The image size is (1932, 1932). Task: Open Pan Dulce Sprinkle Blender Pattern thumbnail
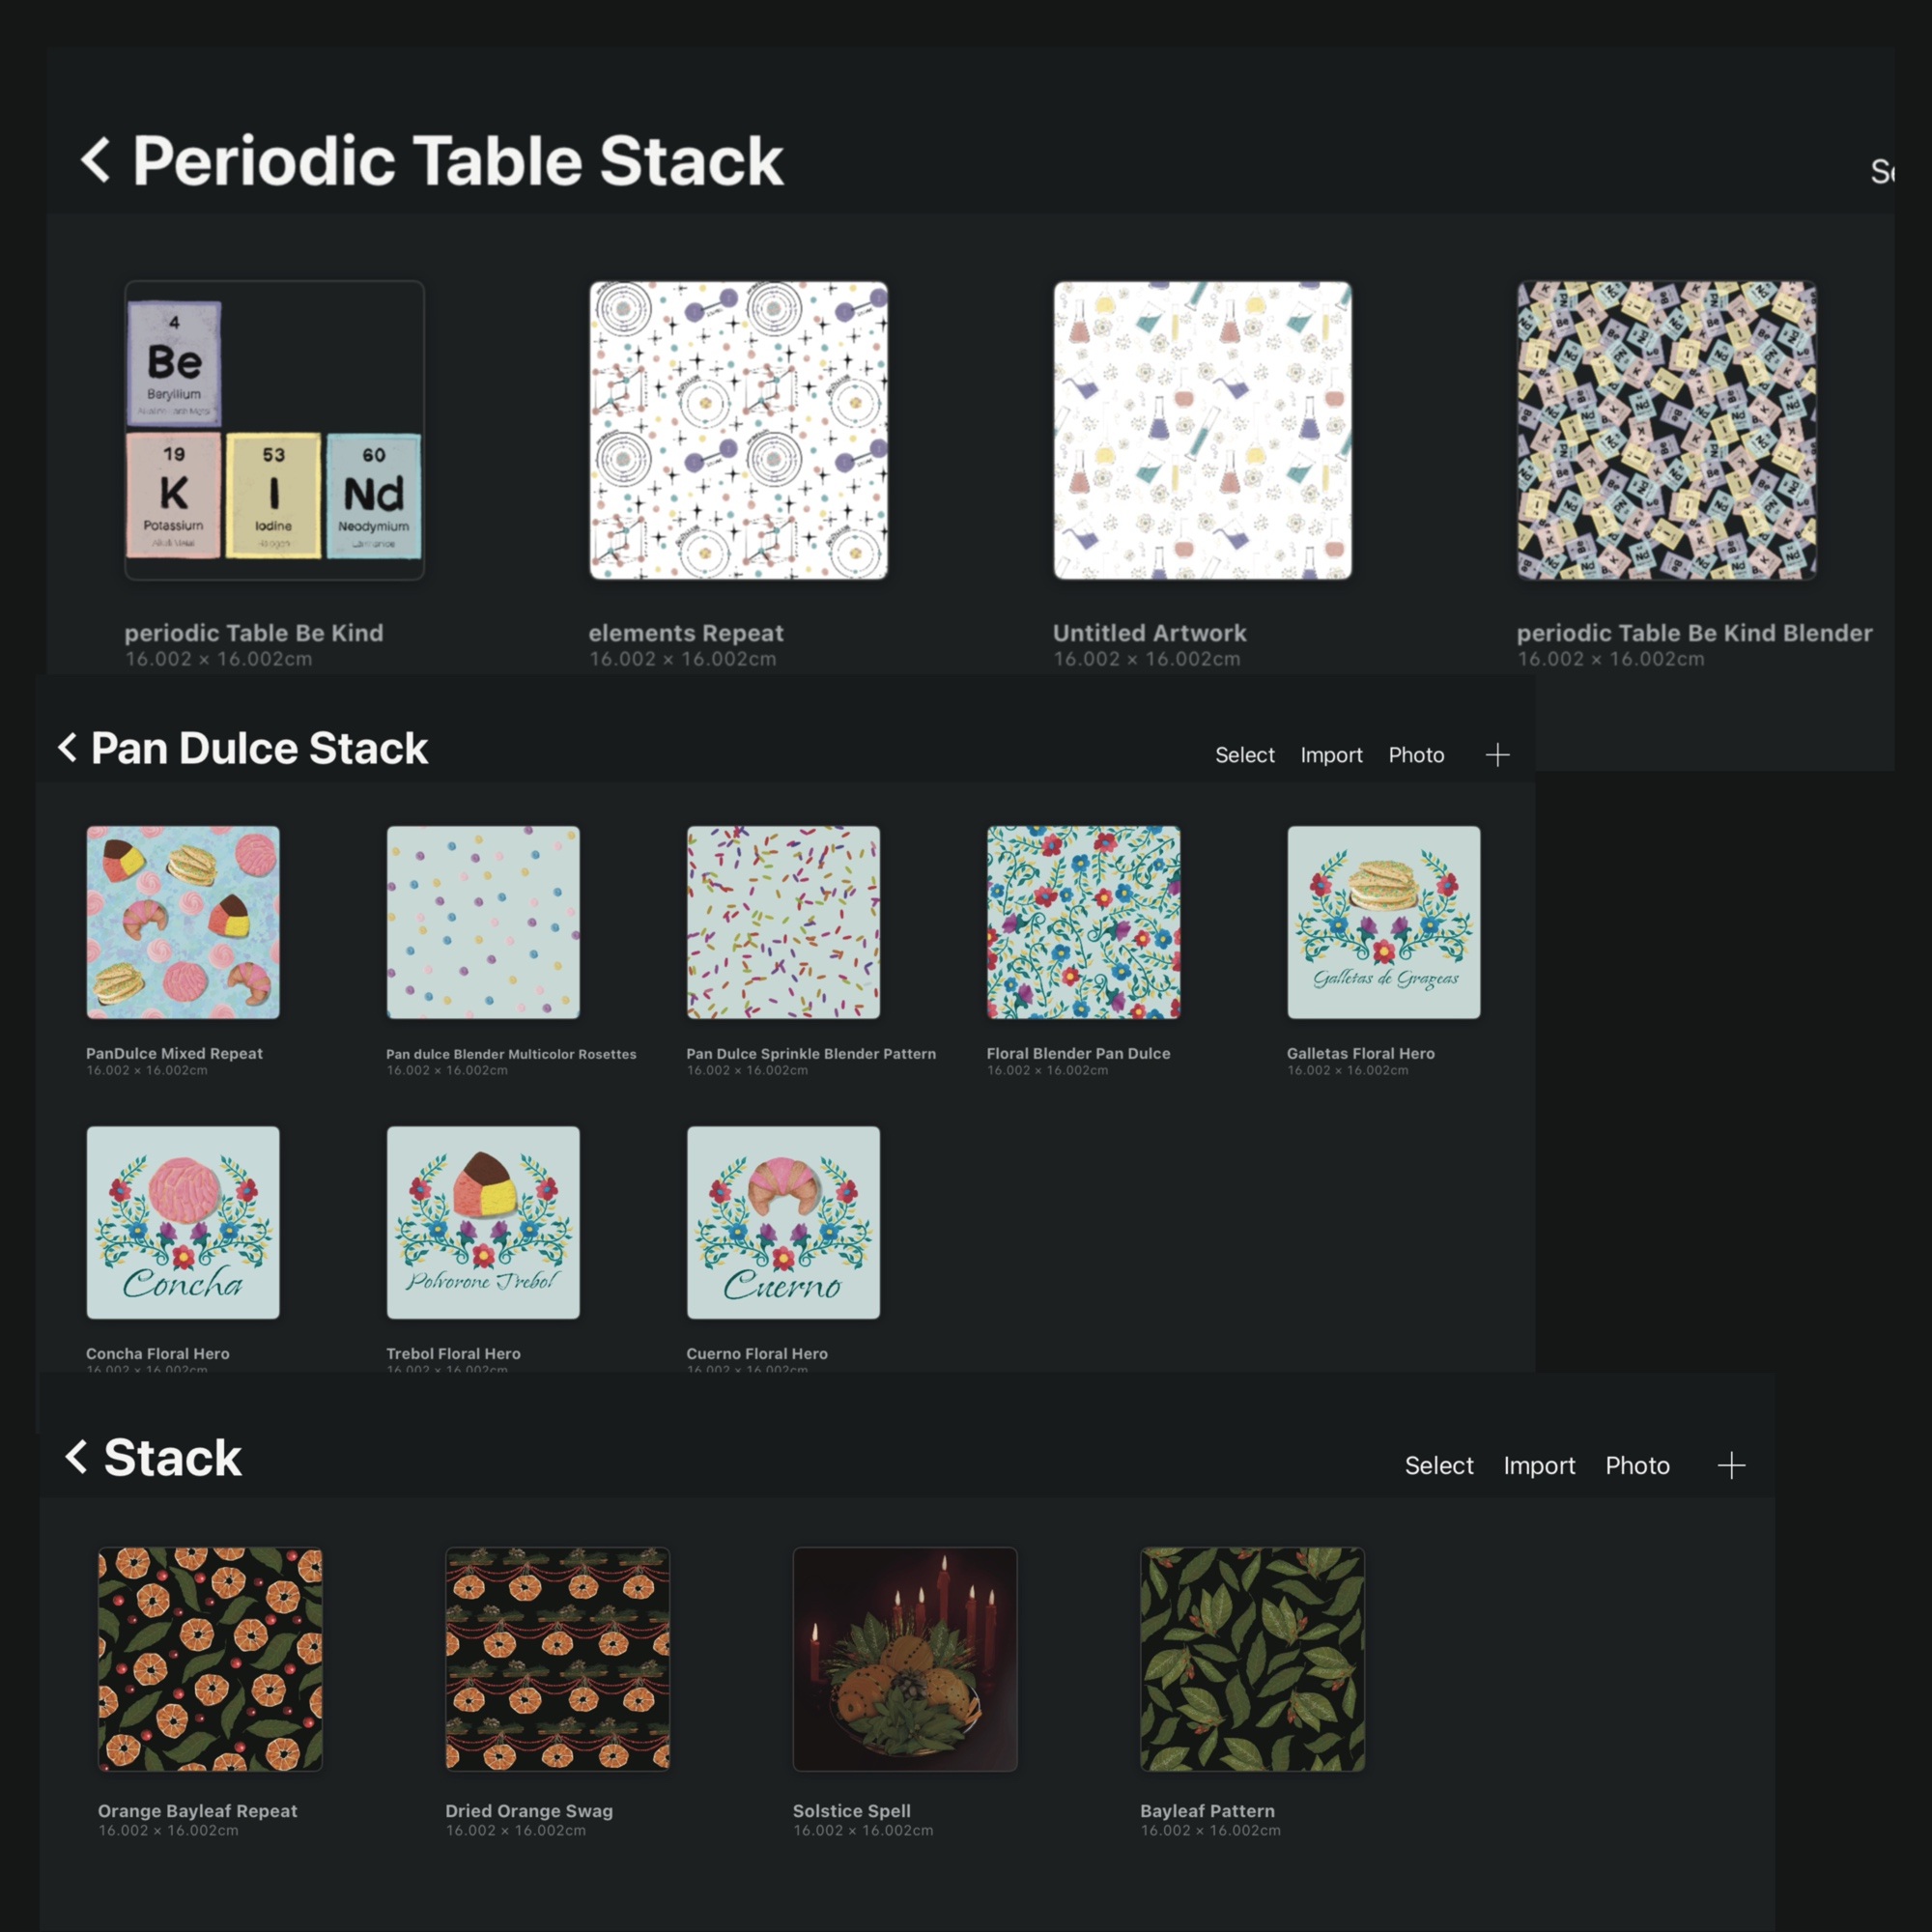pos(783,922)
